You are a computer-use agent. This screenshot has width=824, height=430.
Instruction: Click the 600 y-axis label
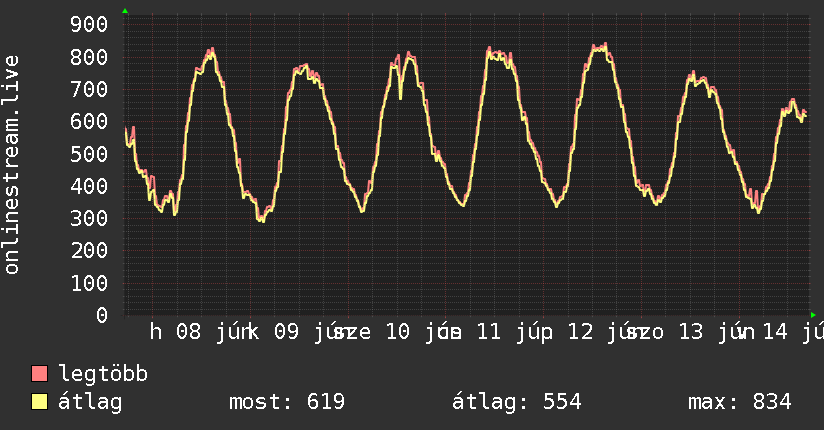(89, 121)
